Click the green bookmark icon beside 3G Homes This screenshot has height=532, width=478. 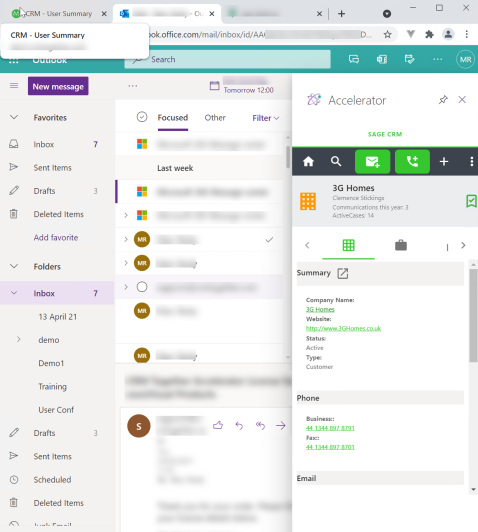point(471,201)
